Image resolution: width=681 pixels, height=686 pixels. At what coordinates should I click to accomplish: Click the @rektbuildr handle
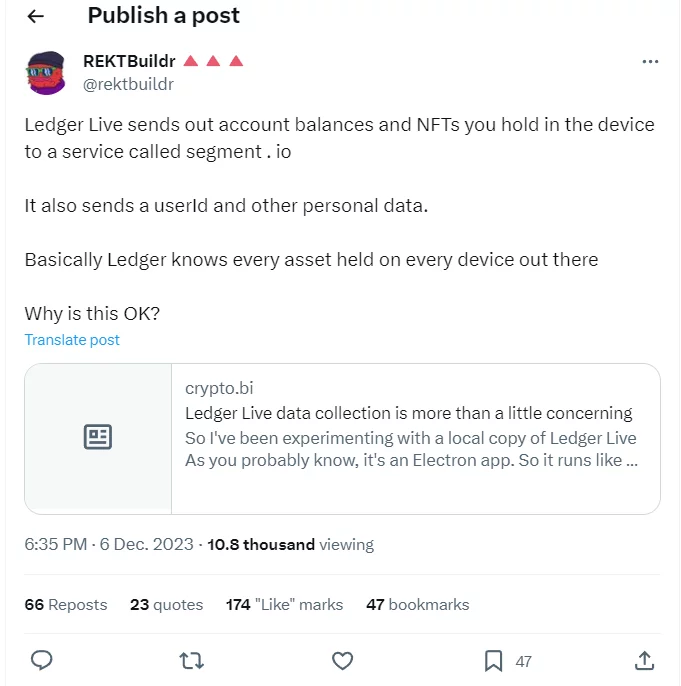(128, 84)
